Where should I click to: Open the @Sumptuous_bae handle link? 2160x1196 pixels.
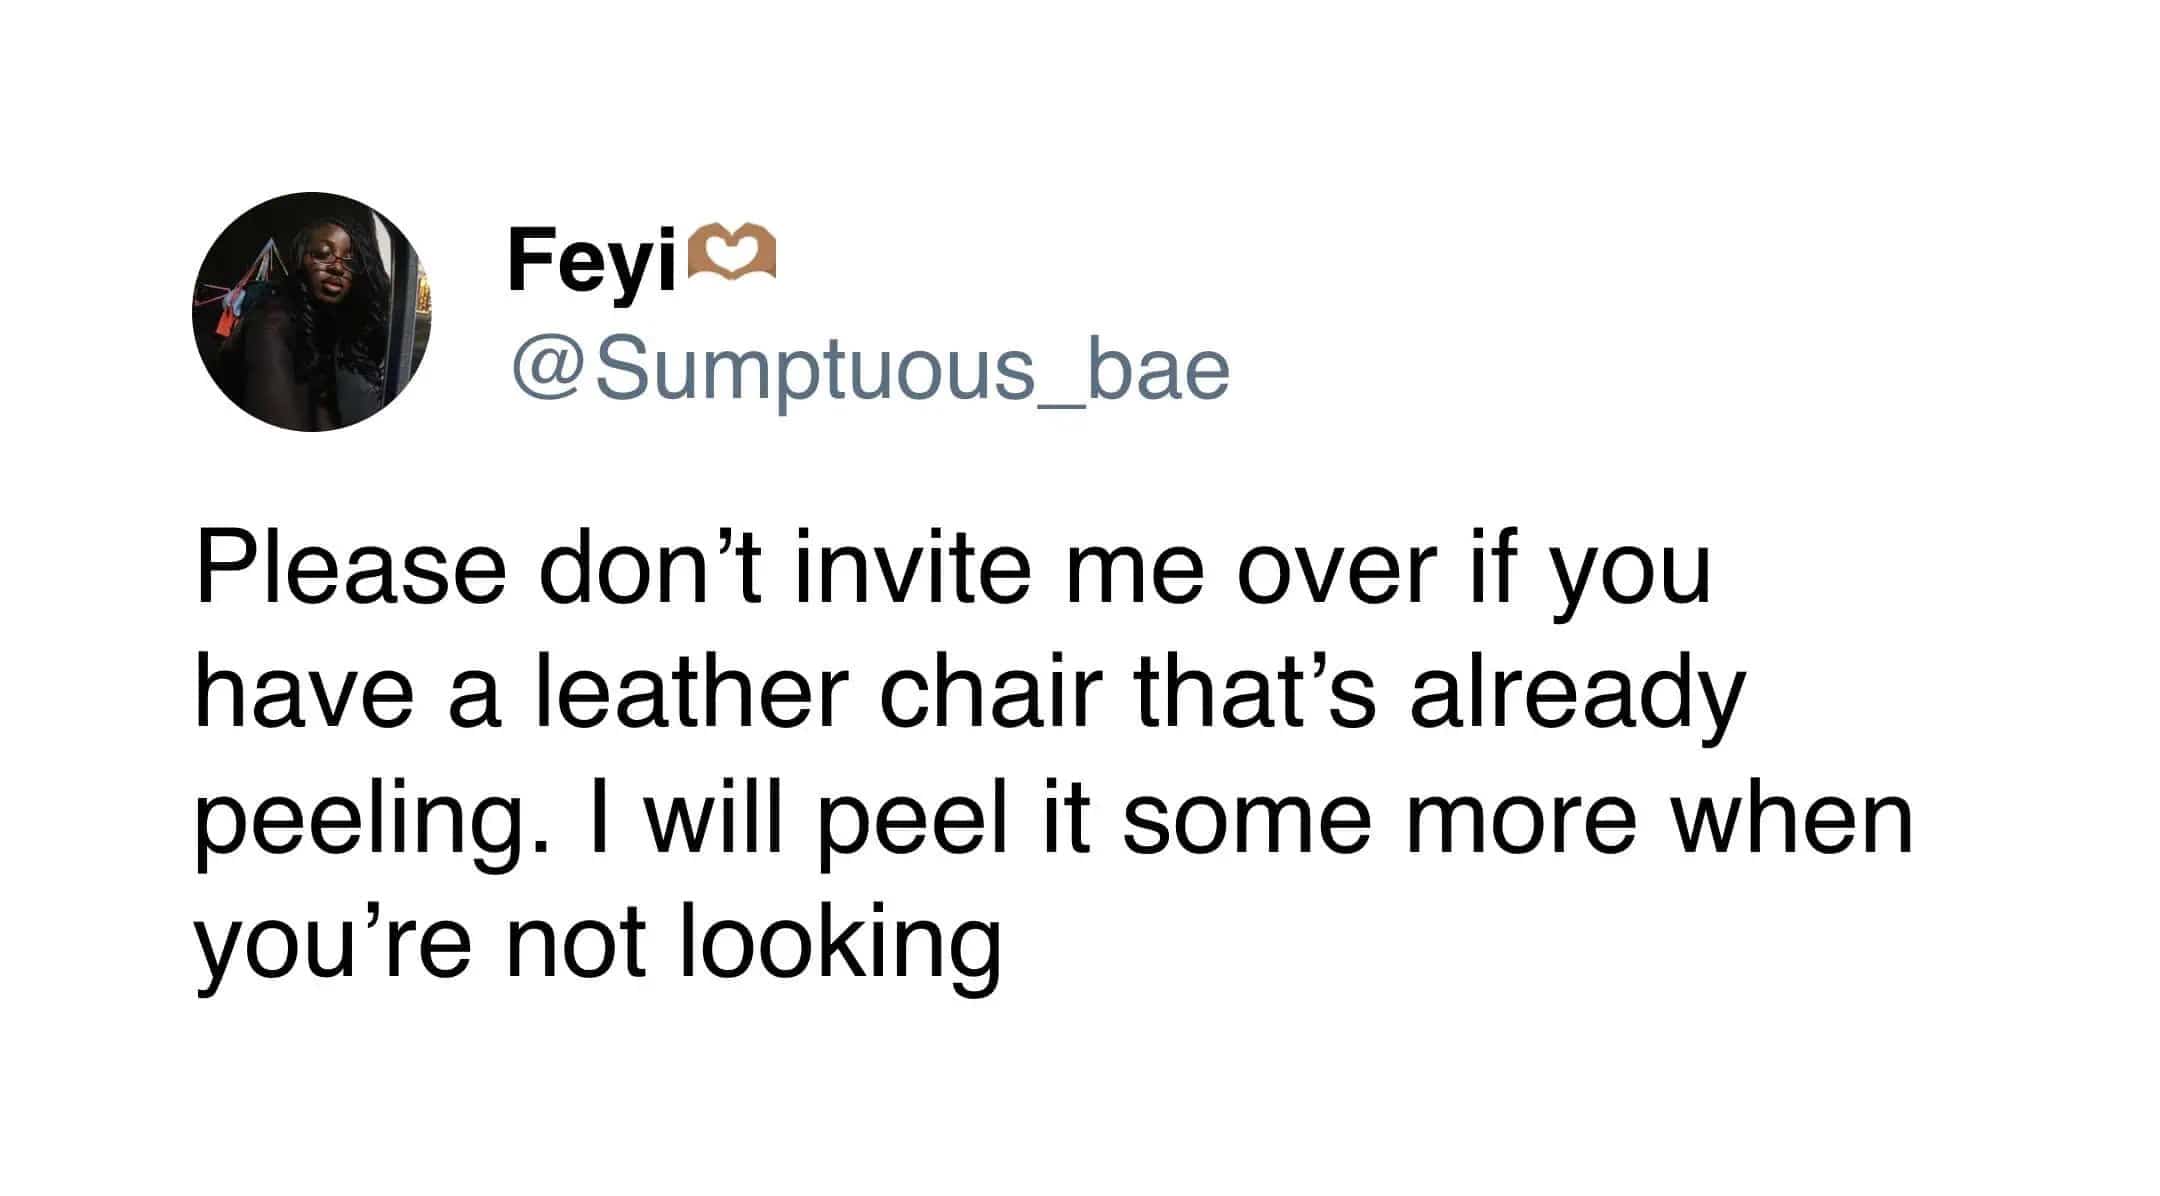click(x=870, y=371)
